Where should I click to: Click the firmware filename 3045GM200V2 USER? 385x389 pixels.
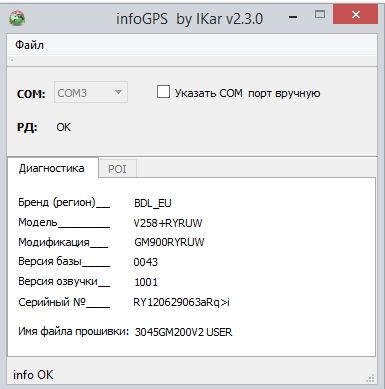tap(183, 332)
